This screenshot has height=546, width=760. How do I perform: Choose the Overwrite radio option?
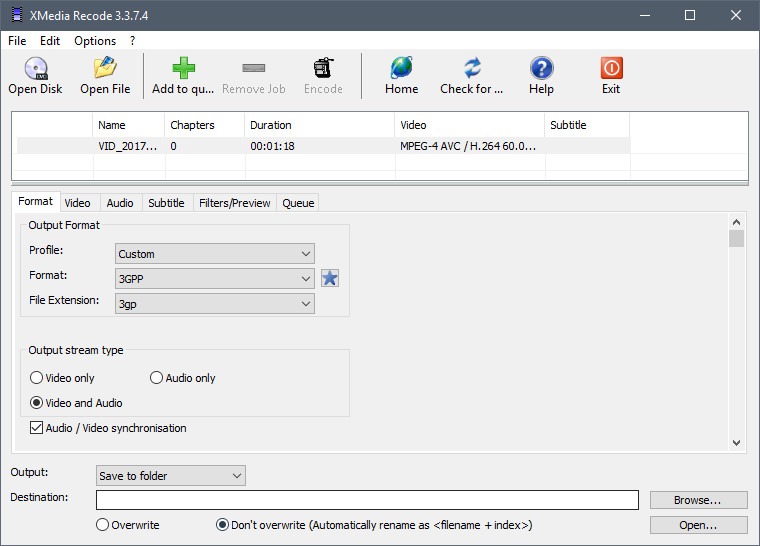pyautogui.click(x=102, y=525)
